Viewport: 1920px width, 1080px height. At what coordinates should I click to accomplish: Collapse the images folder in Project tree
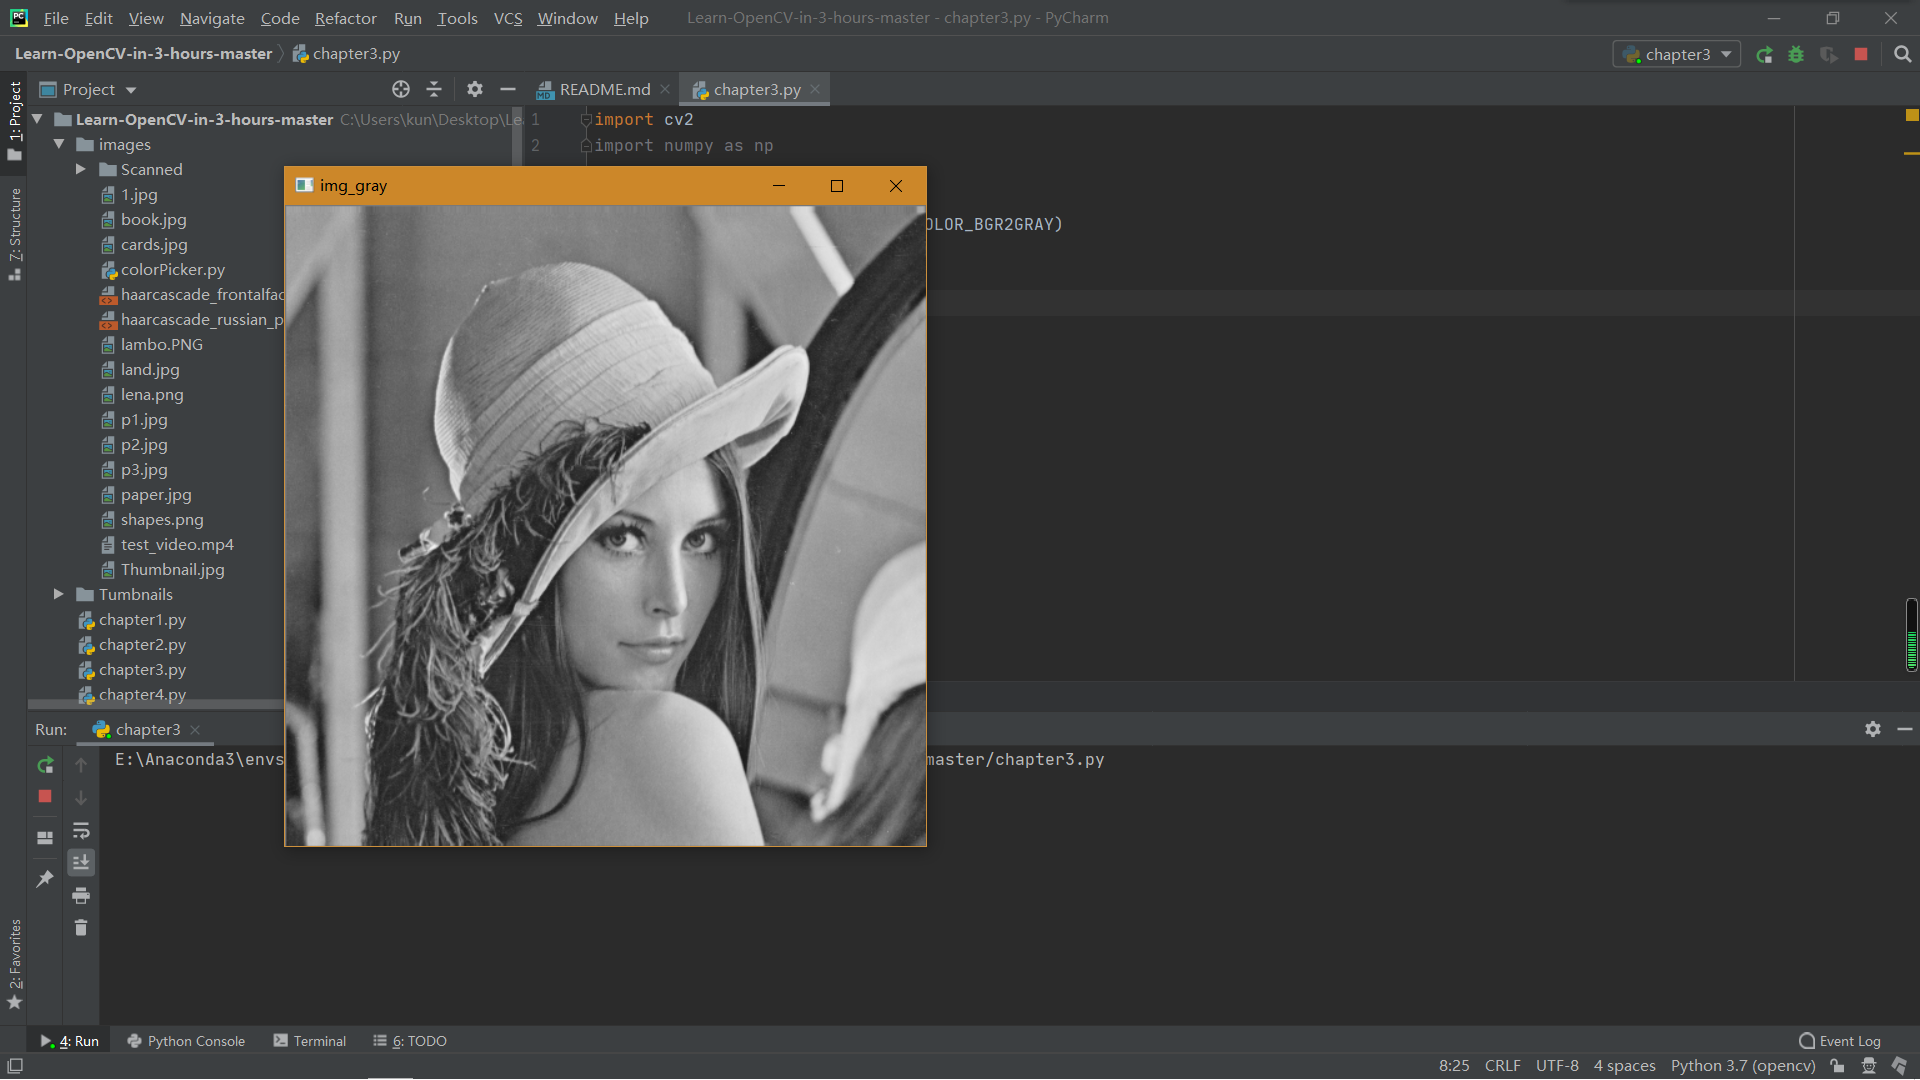59,144
